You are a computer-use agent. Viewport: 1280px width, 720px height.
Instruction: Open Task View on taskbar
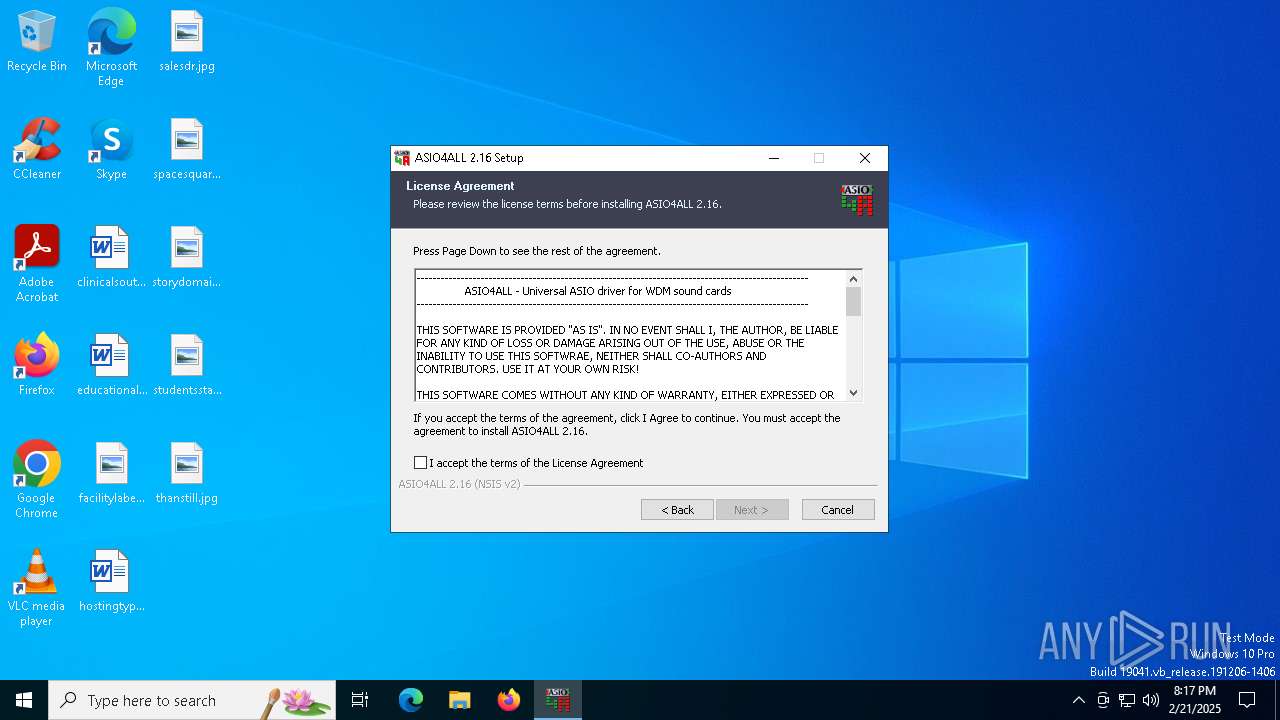coord(360,700)
